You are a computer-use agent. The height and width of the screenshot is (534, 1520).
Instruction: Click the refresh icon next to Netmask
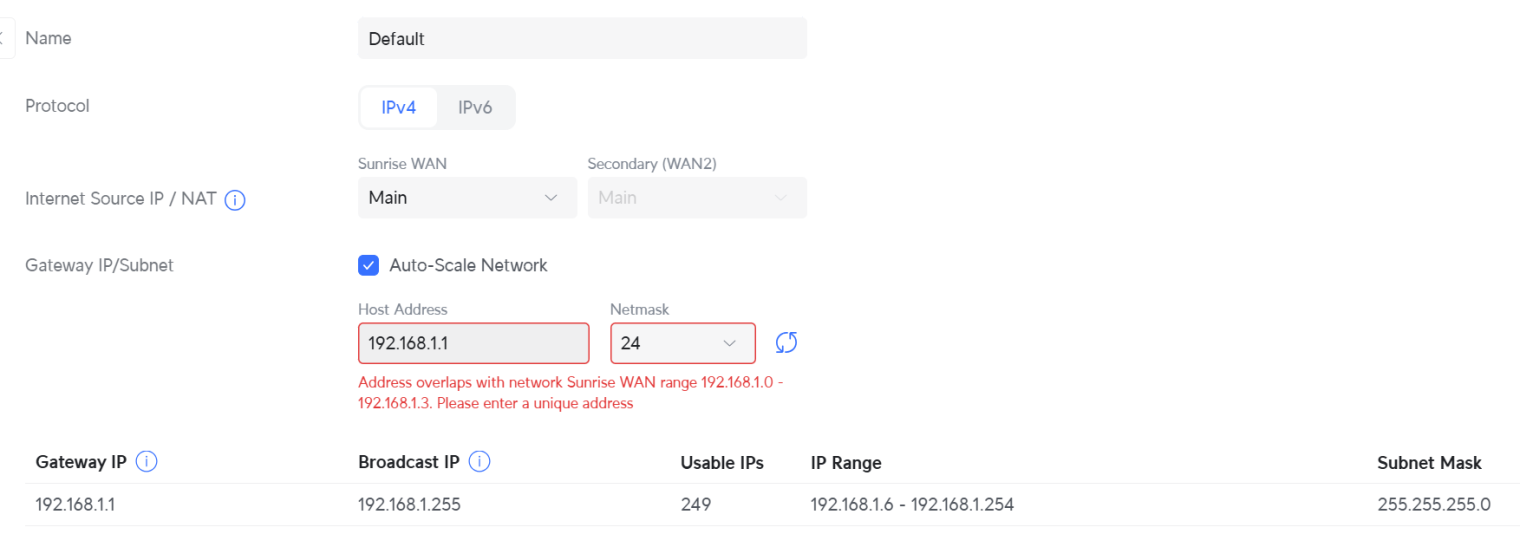point(787,343)
